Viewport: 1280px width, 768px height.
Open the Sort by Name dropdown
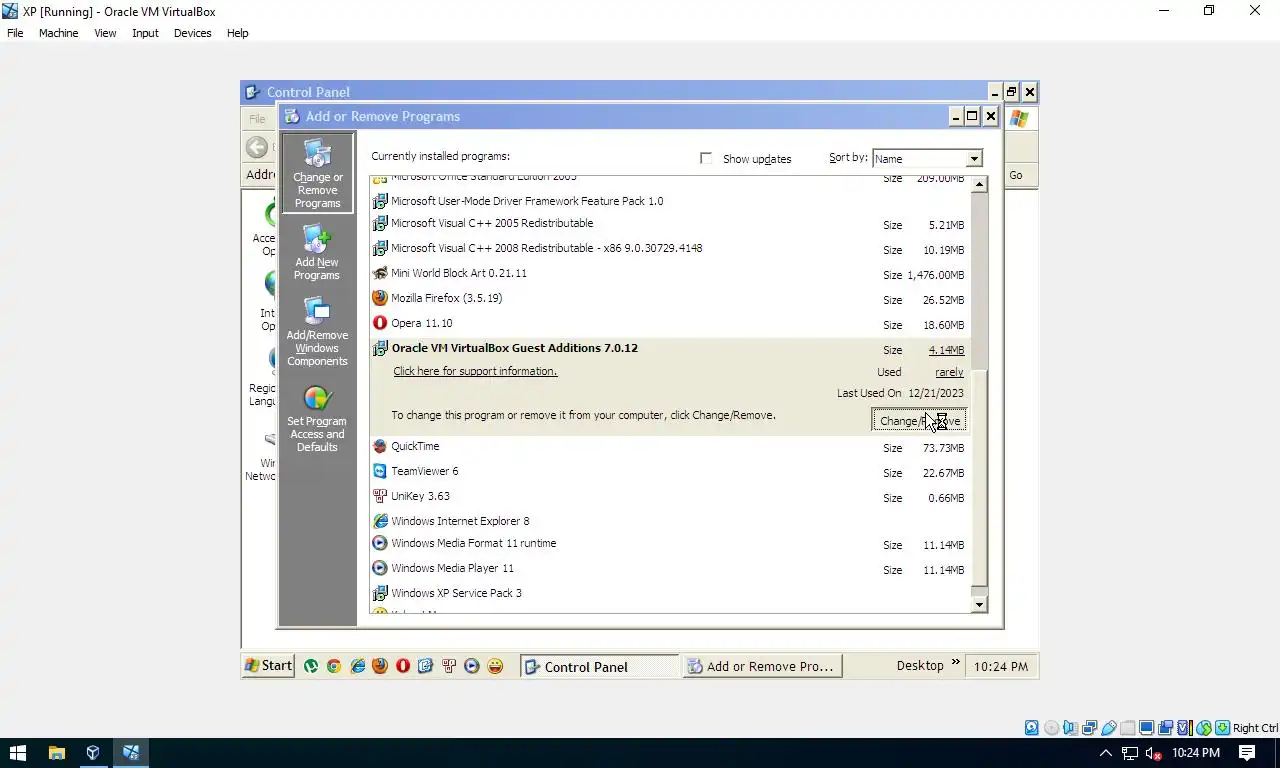927,158
